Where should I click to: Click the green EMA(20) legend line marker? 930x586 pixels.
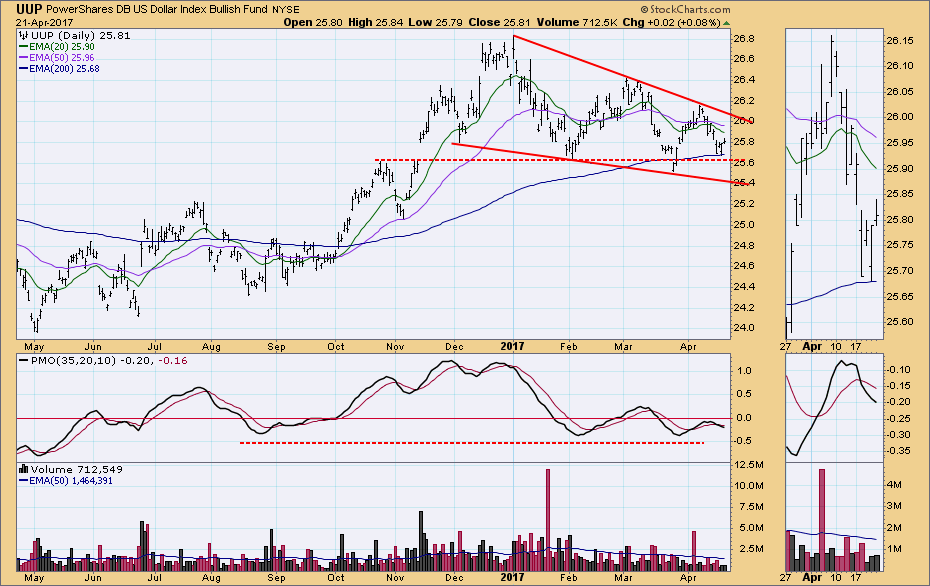pyautogui.click(x=24, y=47)
